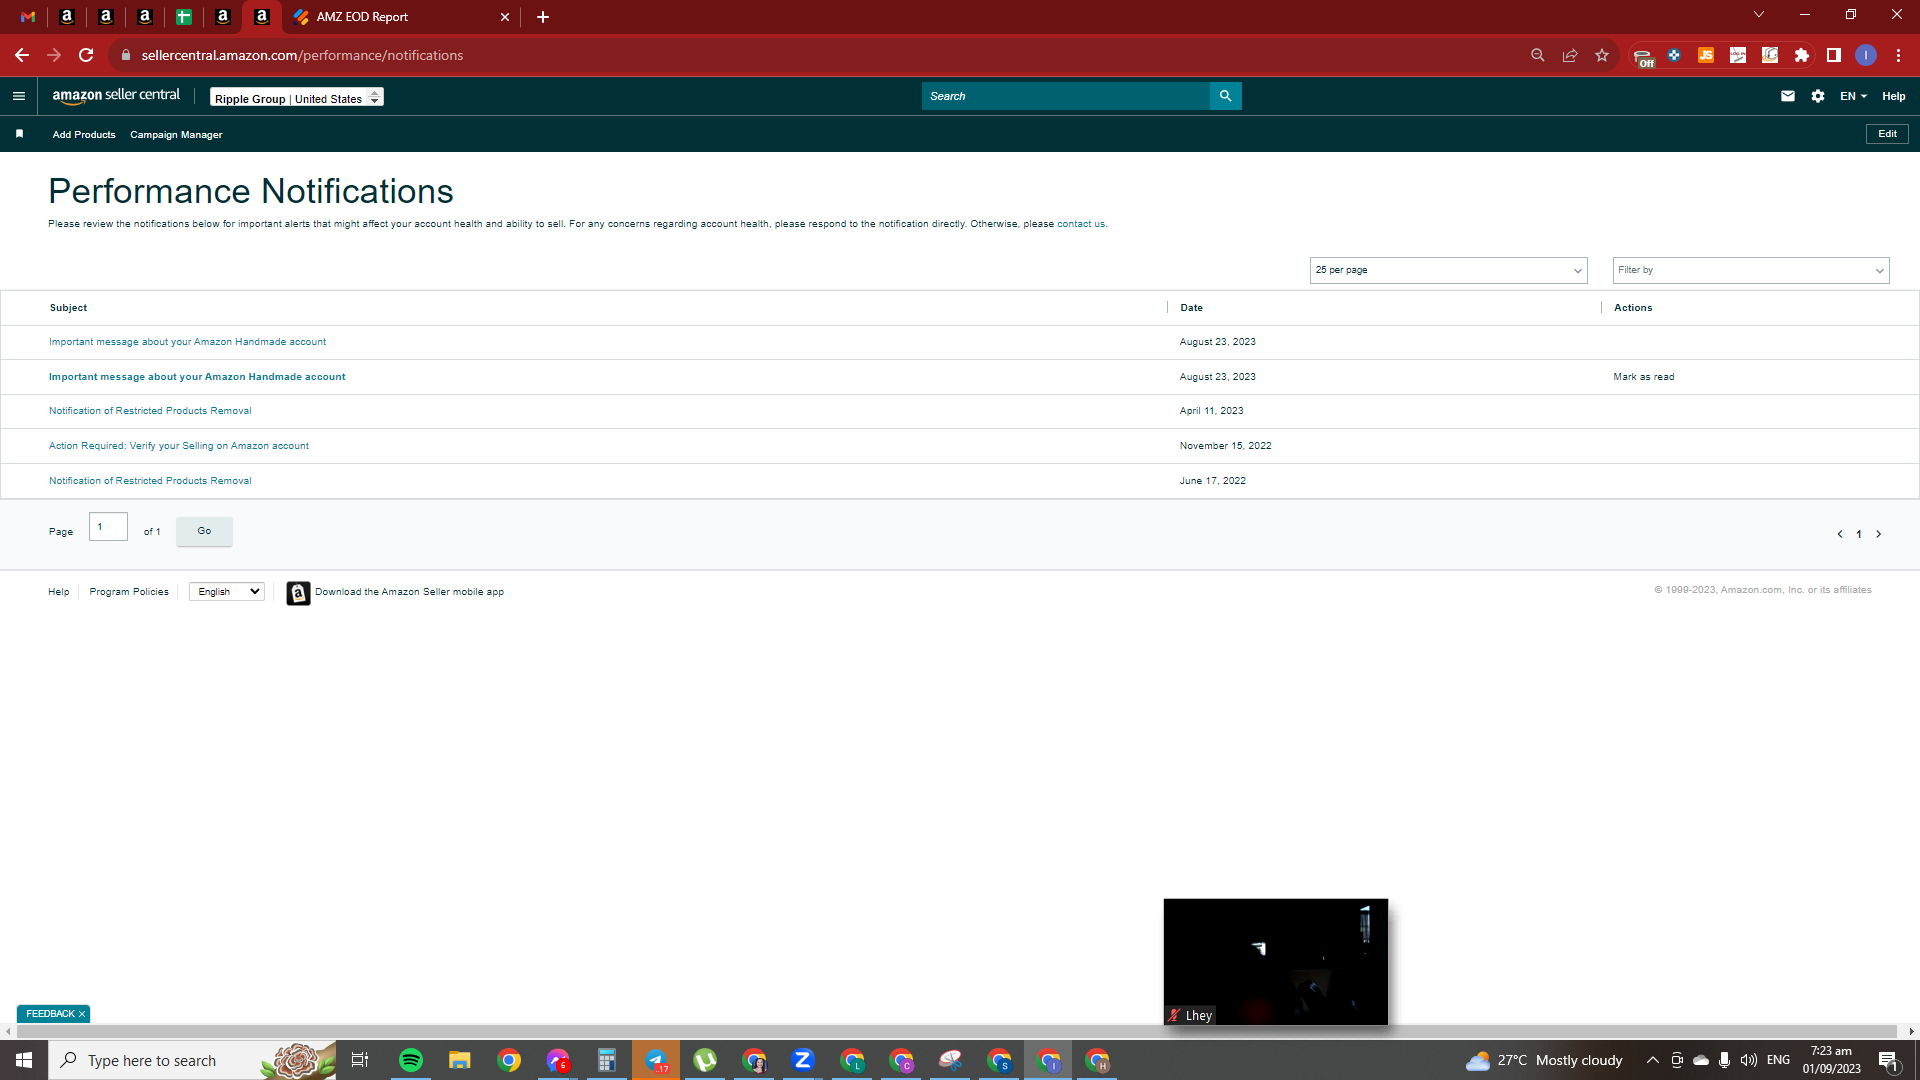Open the notification center icon

[x=1888, y=1060]
